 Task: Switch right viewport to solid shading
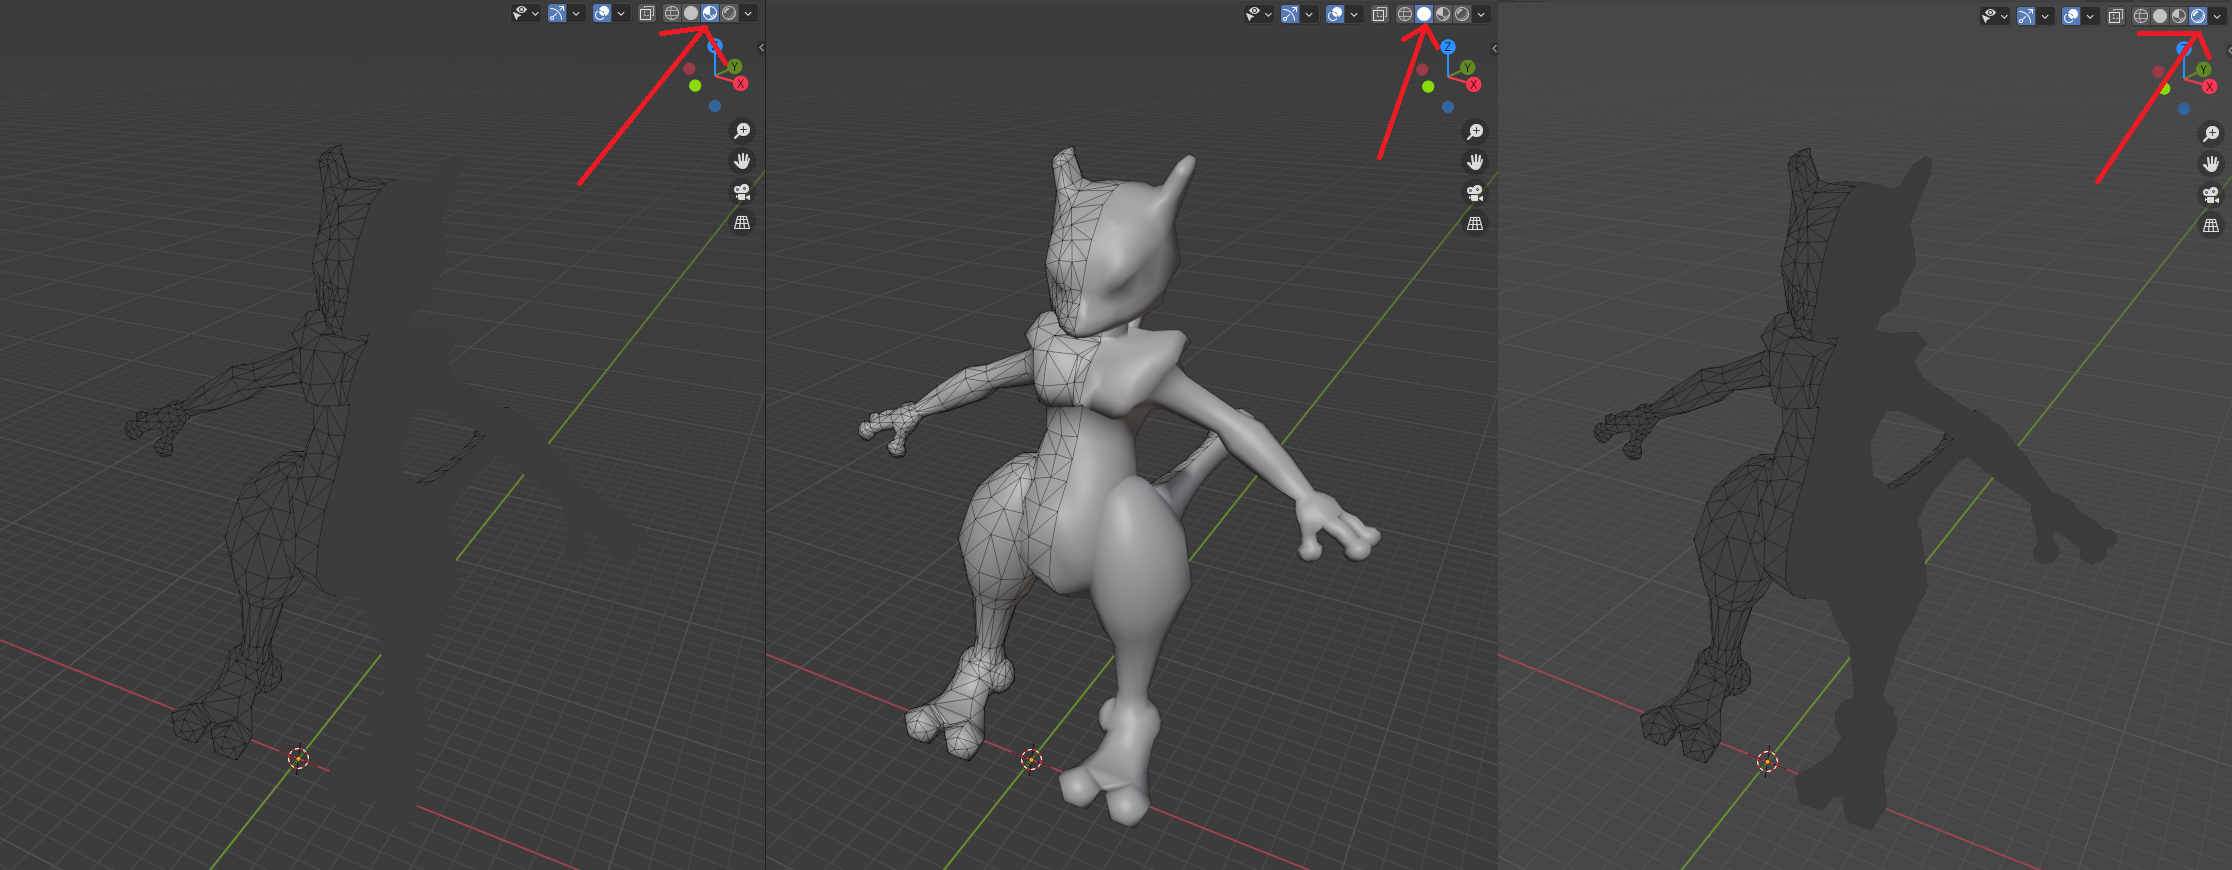coord(2160,16)
